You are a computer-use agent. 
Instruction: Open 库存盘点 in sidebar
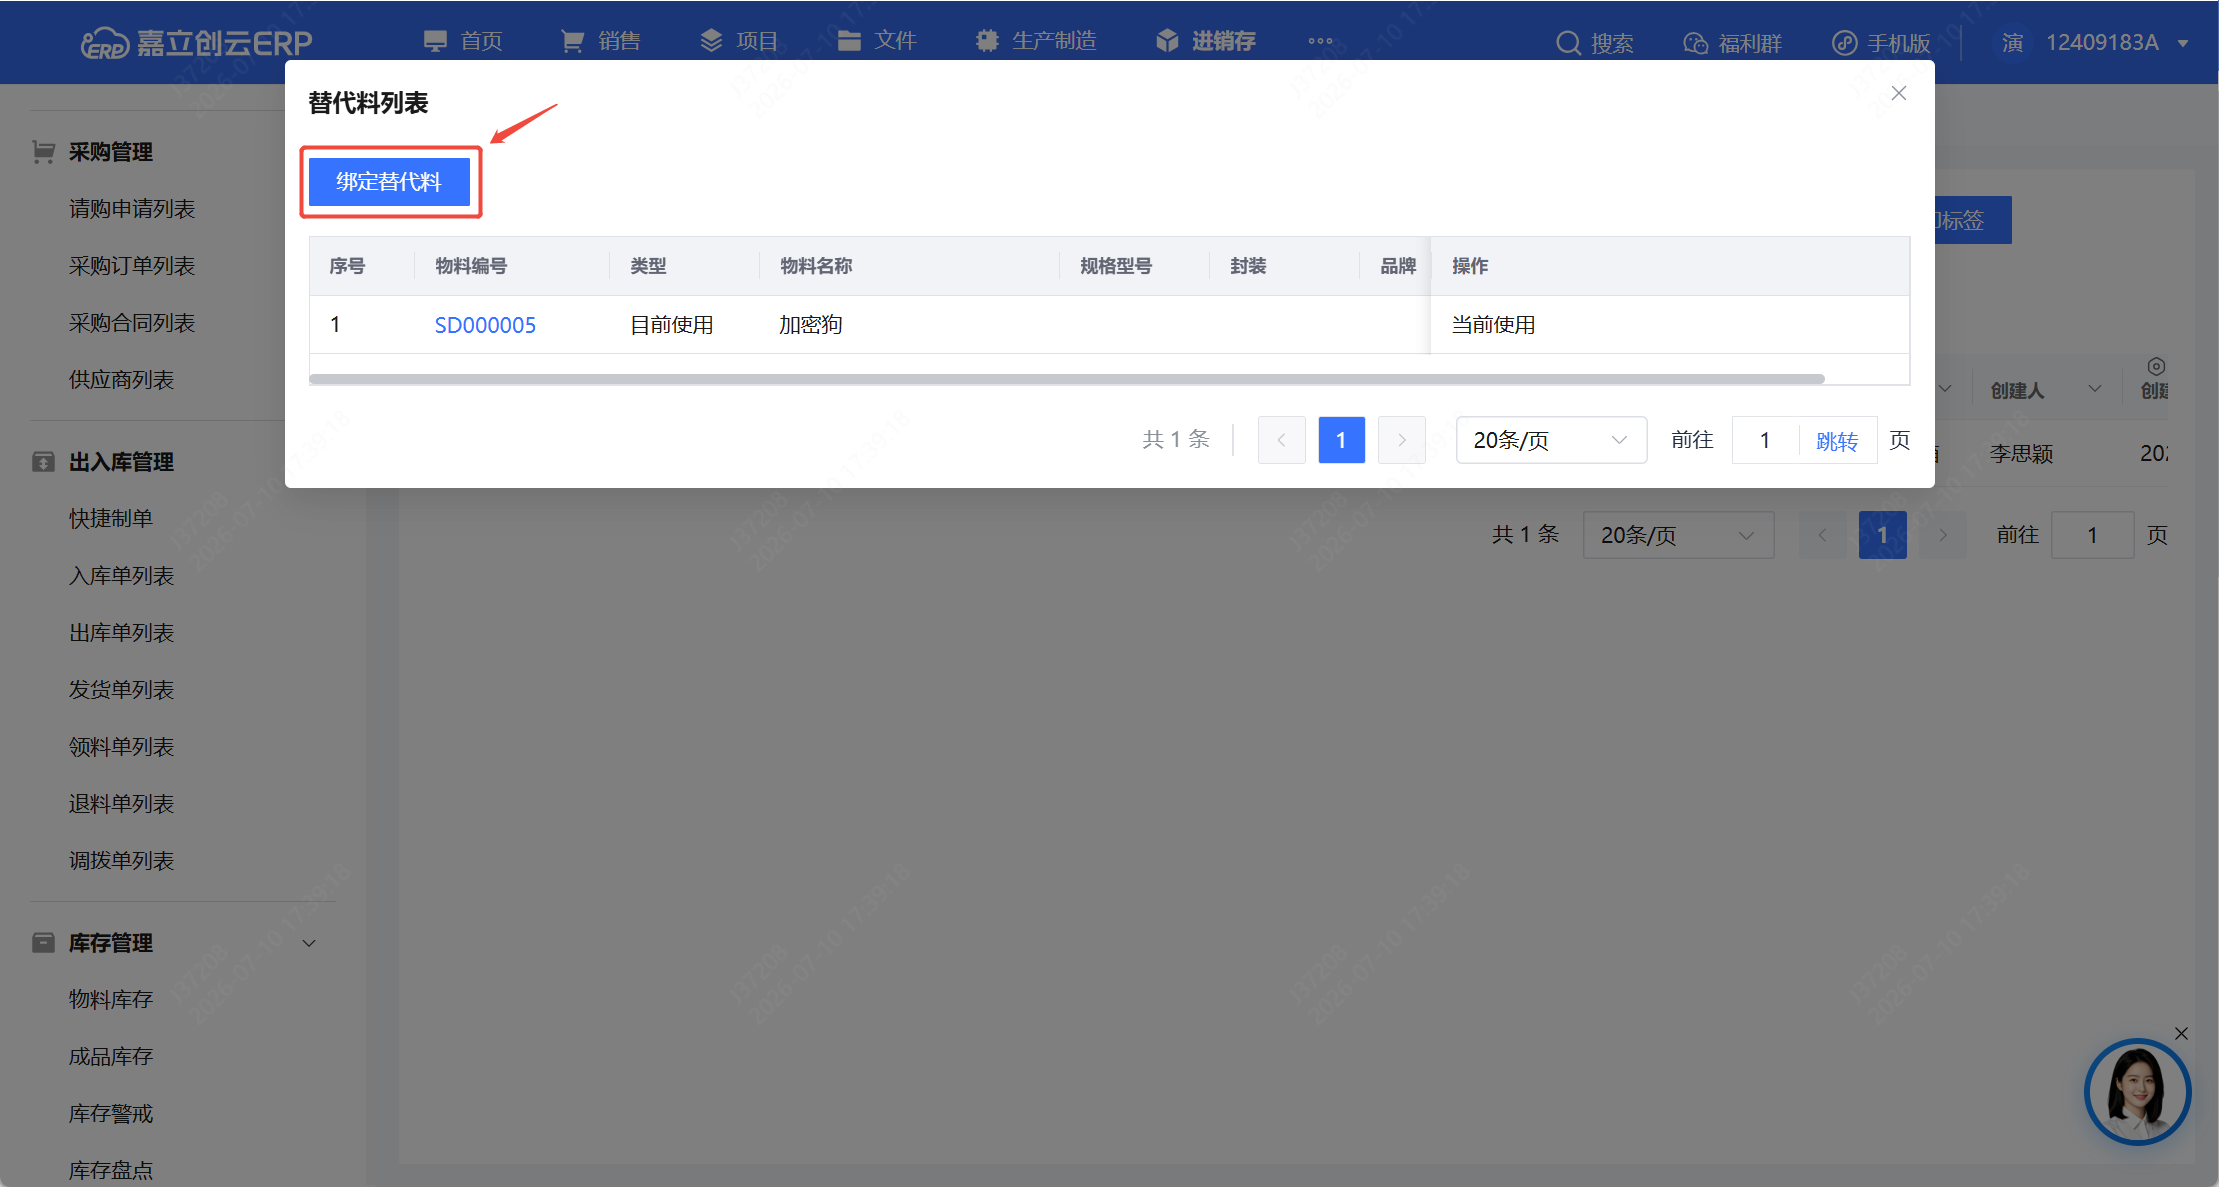[111, 1171]
